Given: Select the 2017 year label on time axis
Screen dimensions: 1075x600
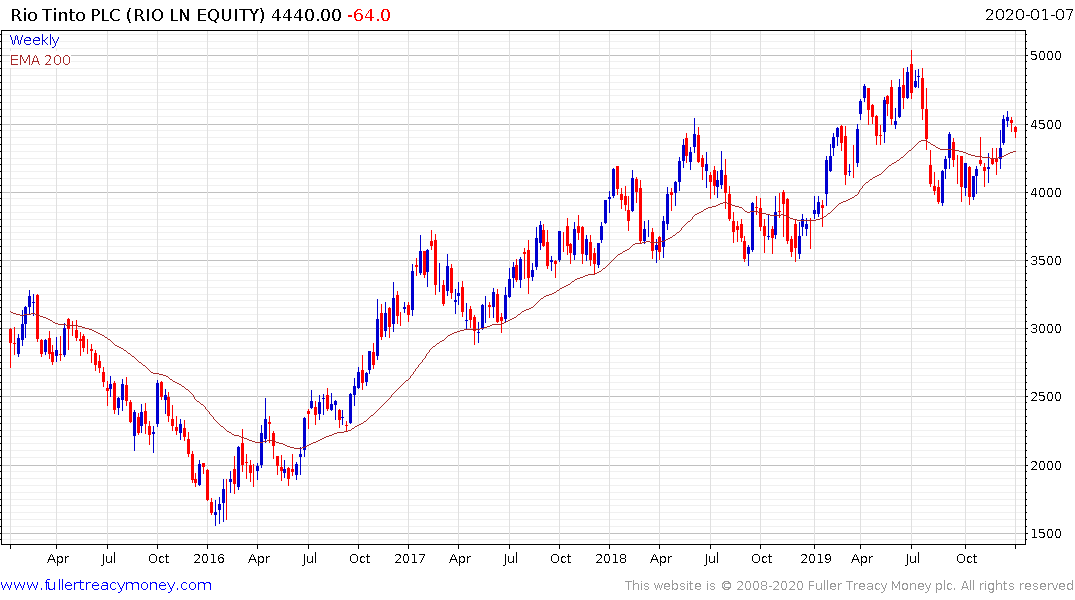Looking at the screenshot, I should click(410, 558).
